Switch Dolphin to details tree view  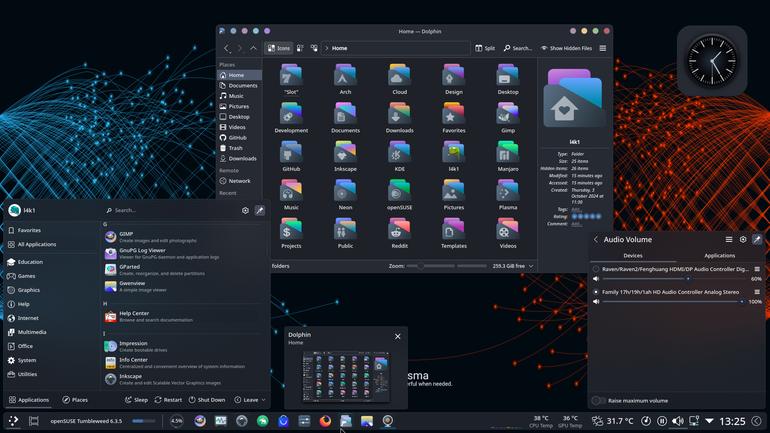coord(314,48)
